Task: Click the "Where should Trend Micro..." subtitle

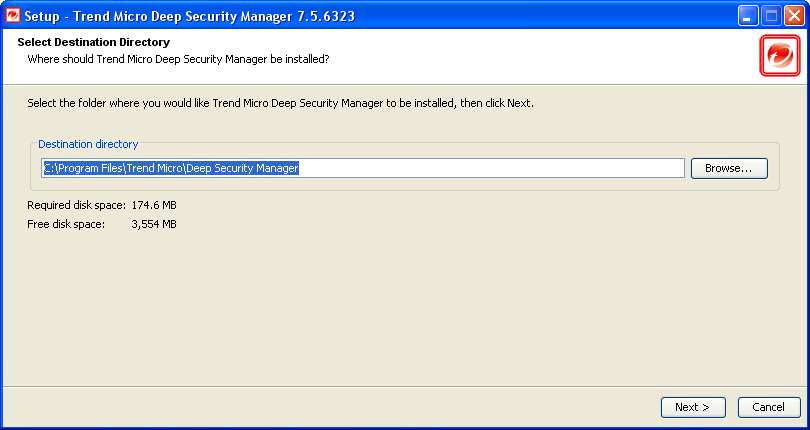Action: click(178, 59)
